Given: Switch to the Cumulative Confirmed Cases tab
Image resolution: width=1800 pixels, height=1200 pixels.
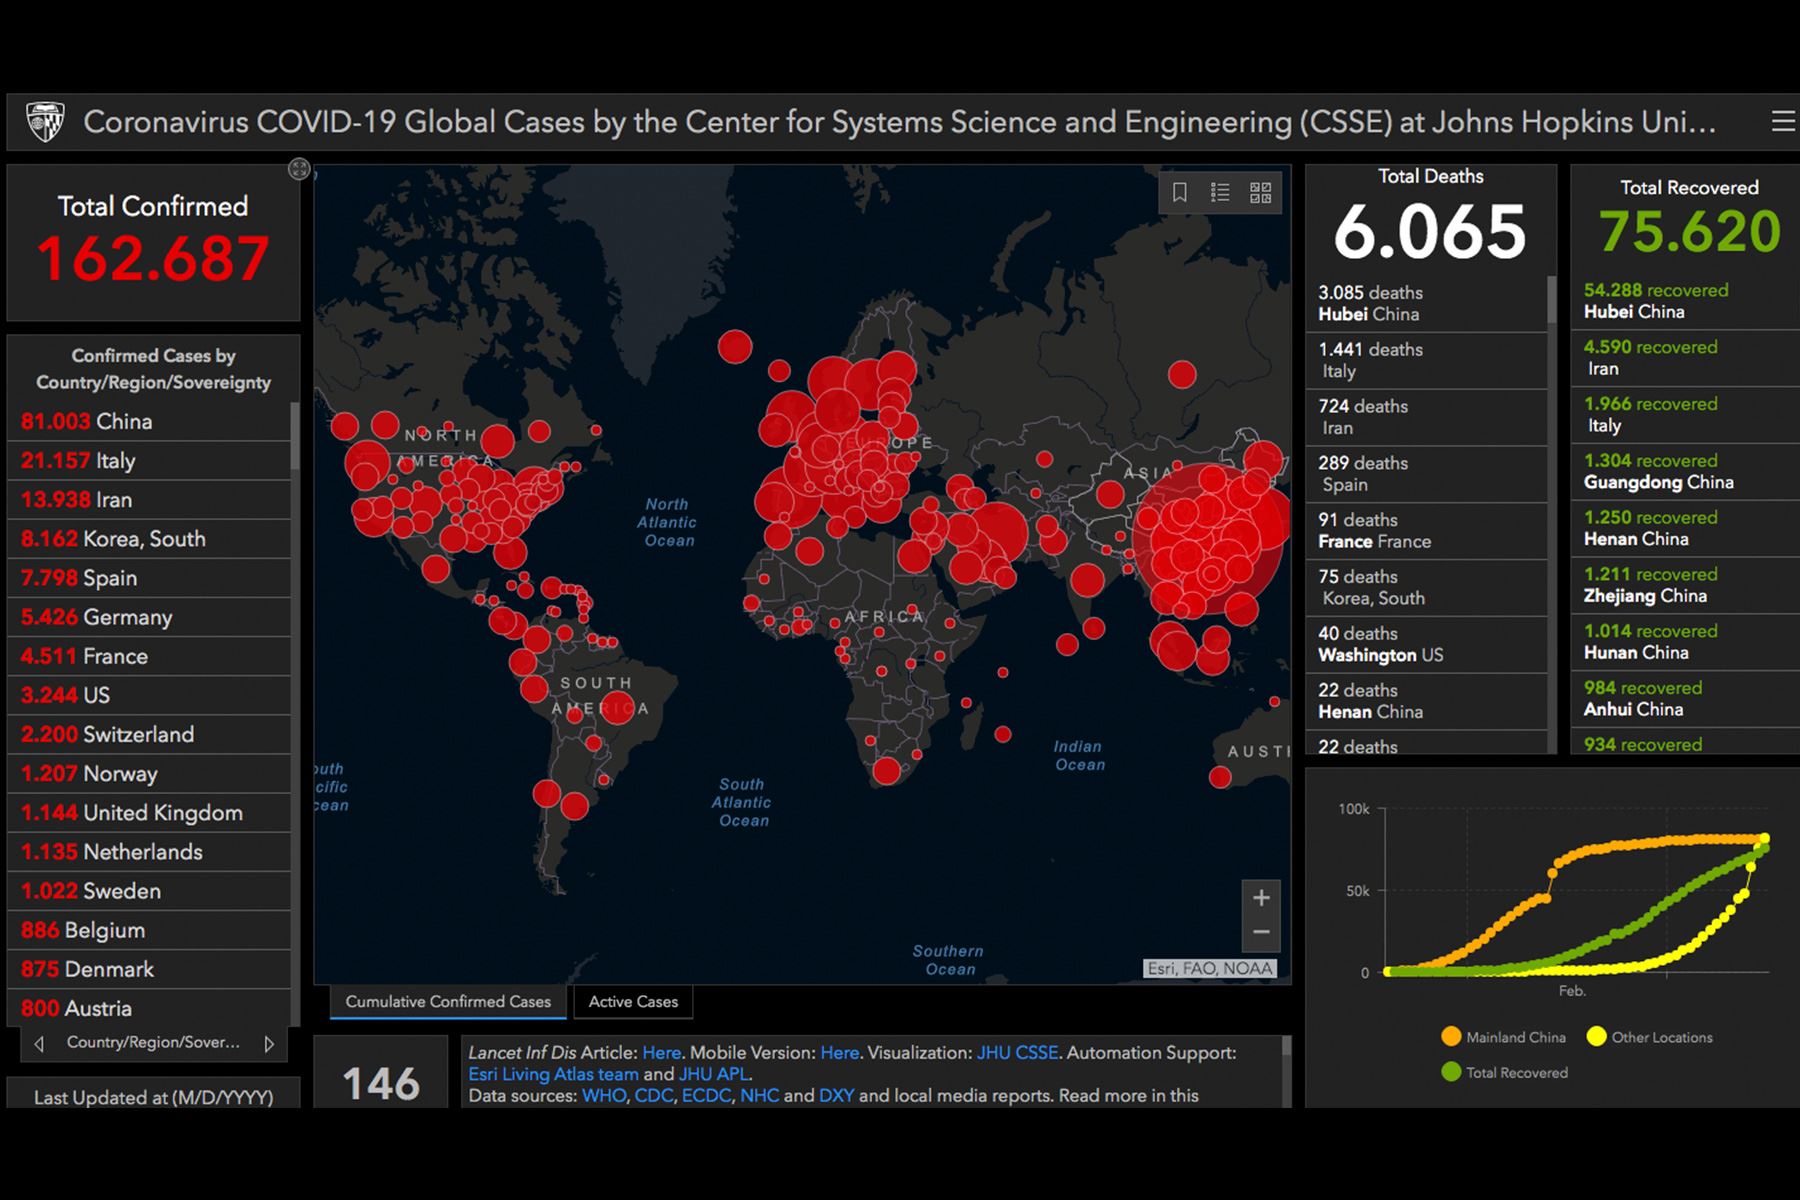Looking at the screenshot, I should pyautogui.click(x=447, y=1001).
